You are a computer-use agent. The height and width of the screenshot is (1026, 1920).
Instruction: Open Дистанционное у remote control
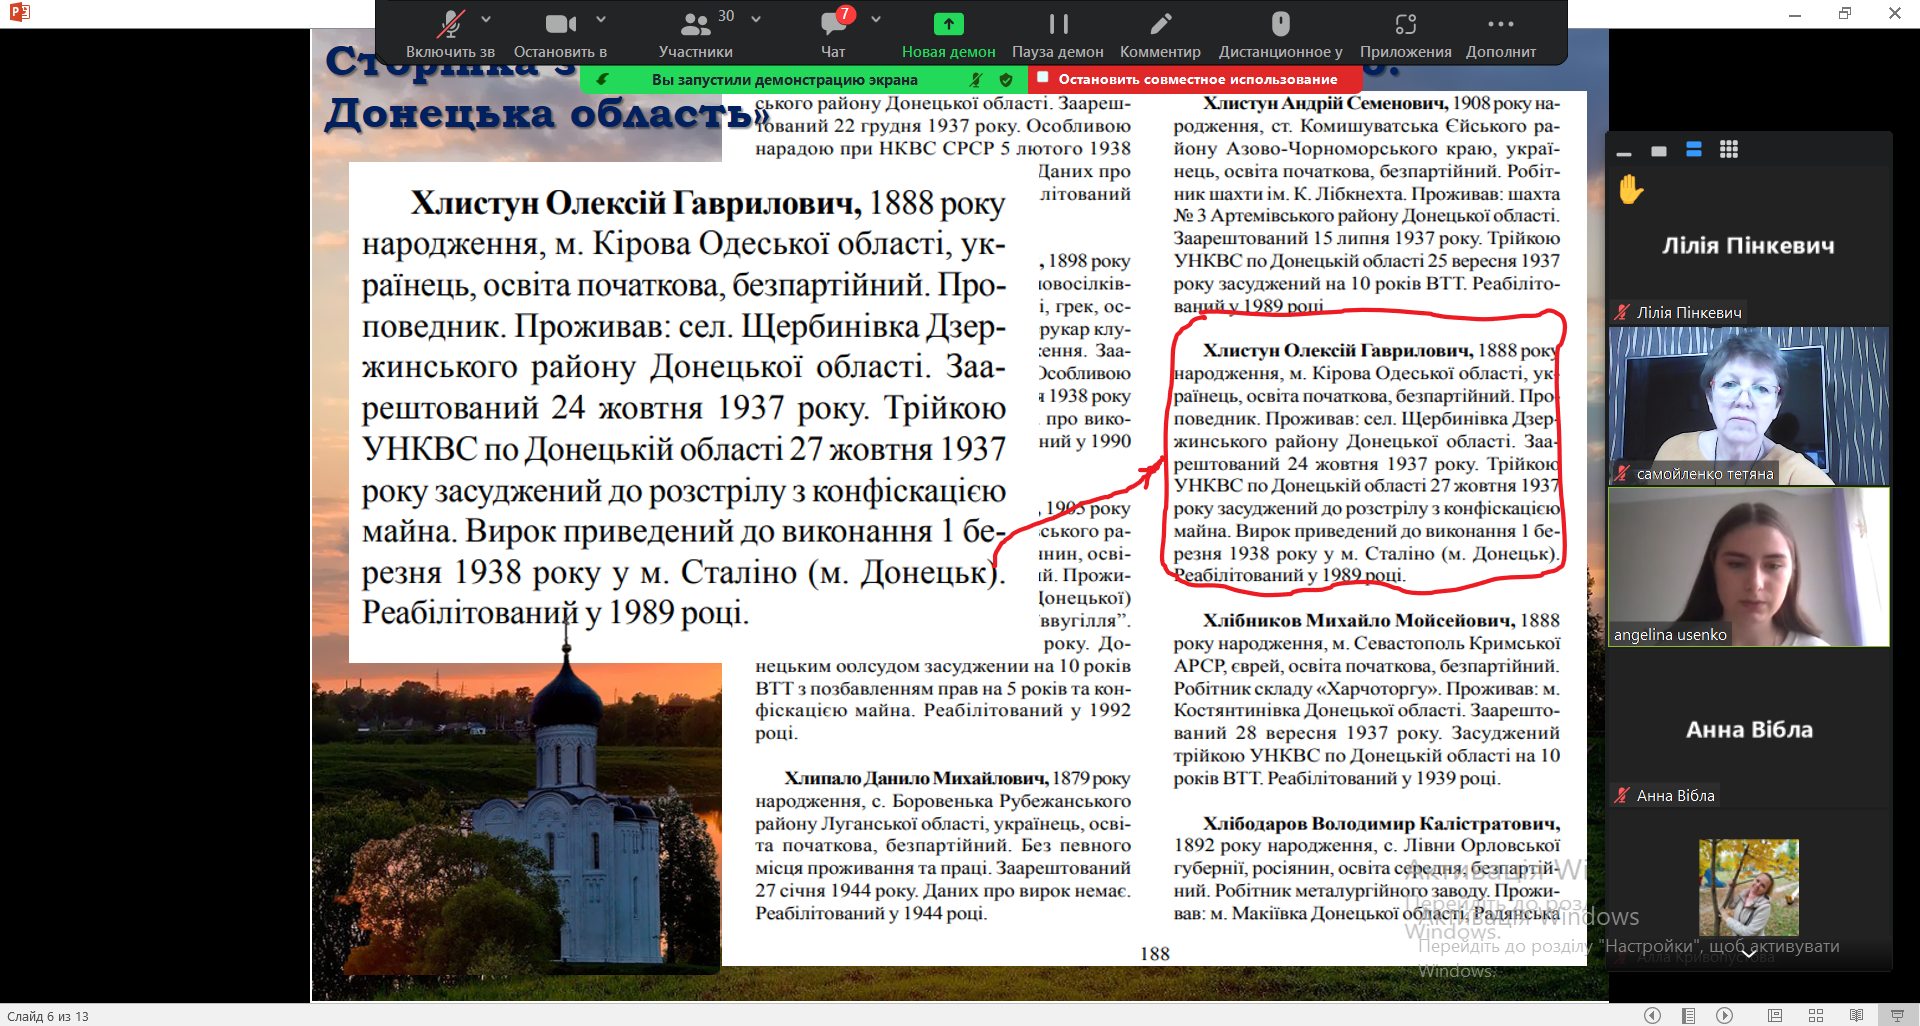point(1280,33)
